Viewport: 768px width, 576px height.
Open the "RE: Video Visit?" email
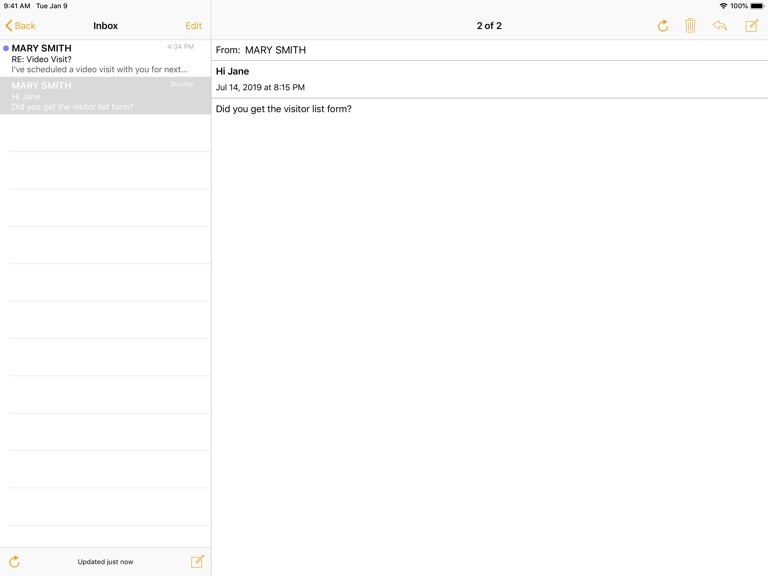click(100, 59)
